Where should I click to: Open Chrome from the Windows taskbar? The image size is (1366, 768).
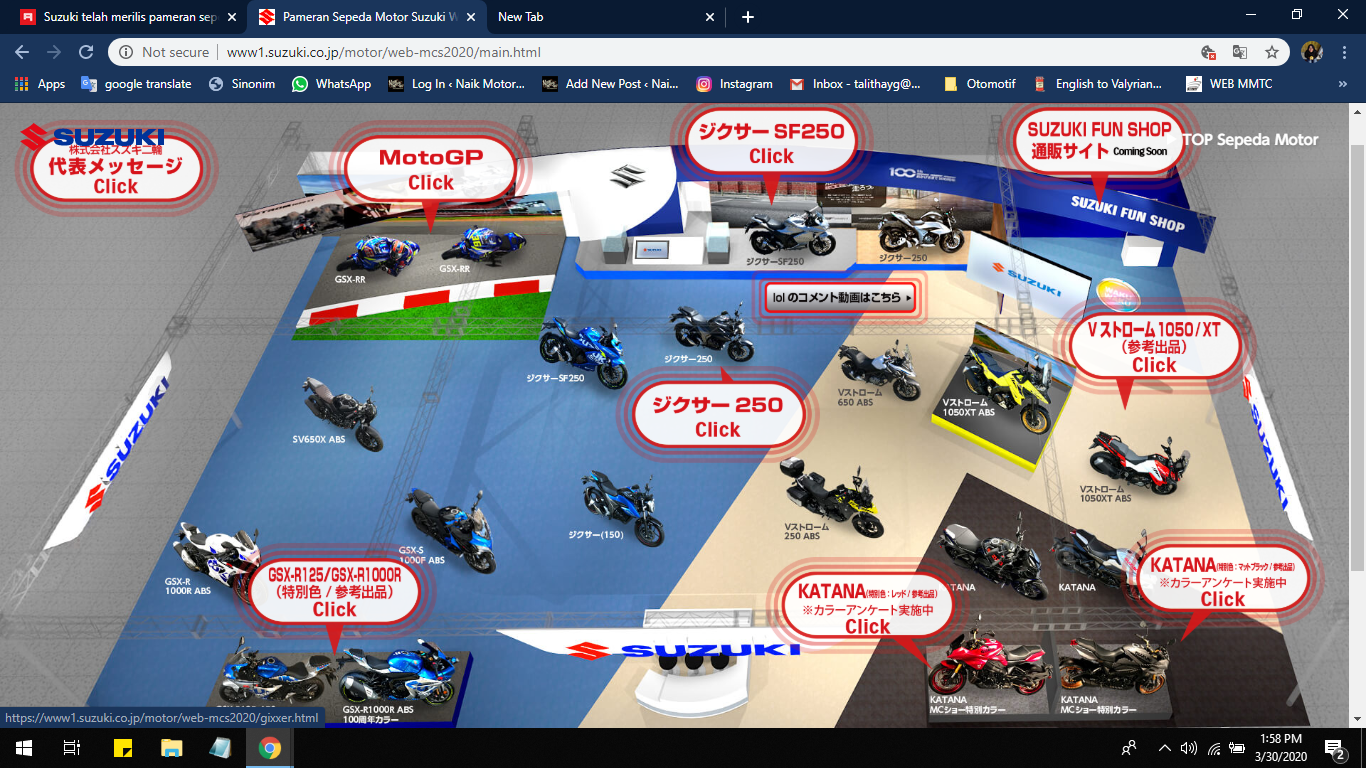point(269,747)
